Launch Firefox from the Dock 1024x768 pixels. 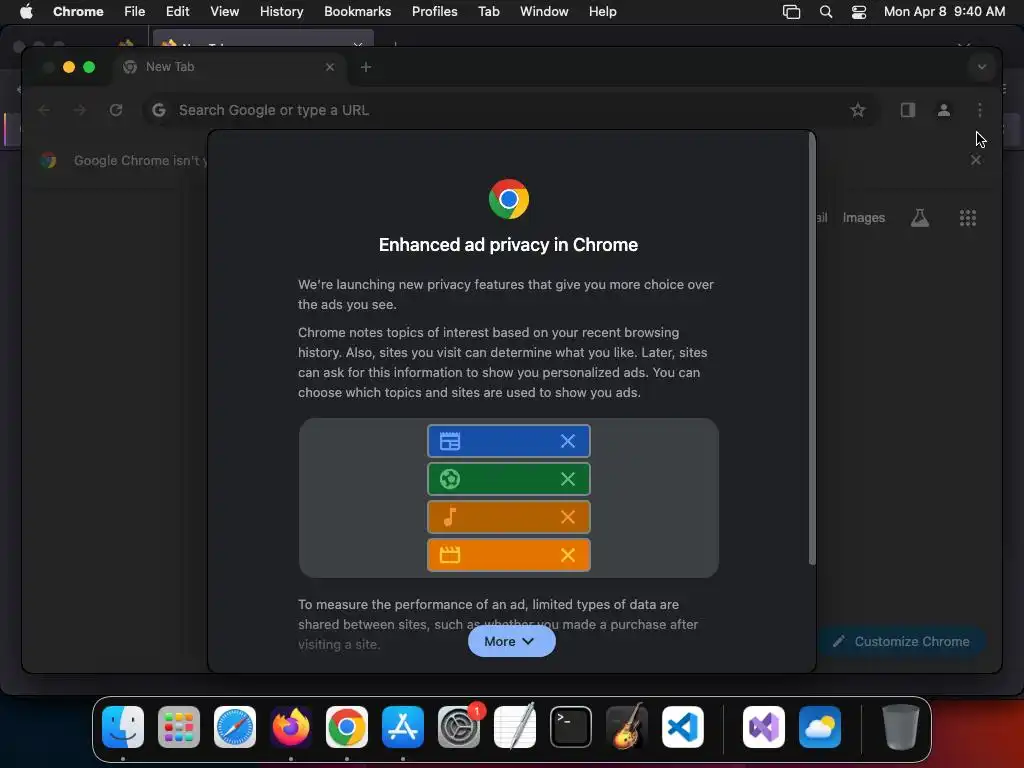[291, 727]
